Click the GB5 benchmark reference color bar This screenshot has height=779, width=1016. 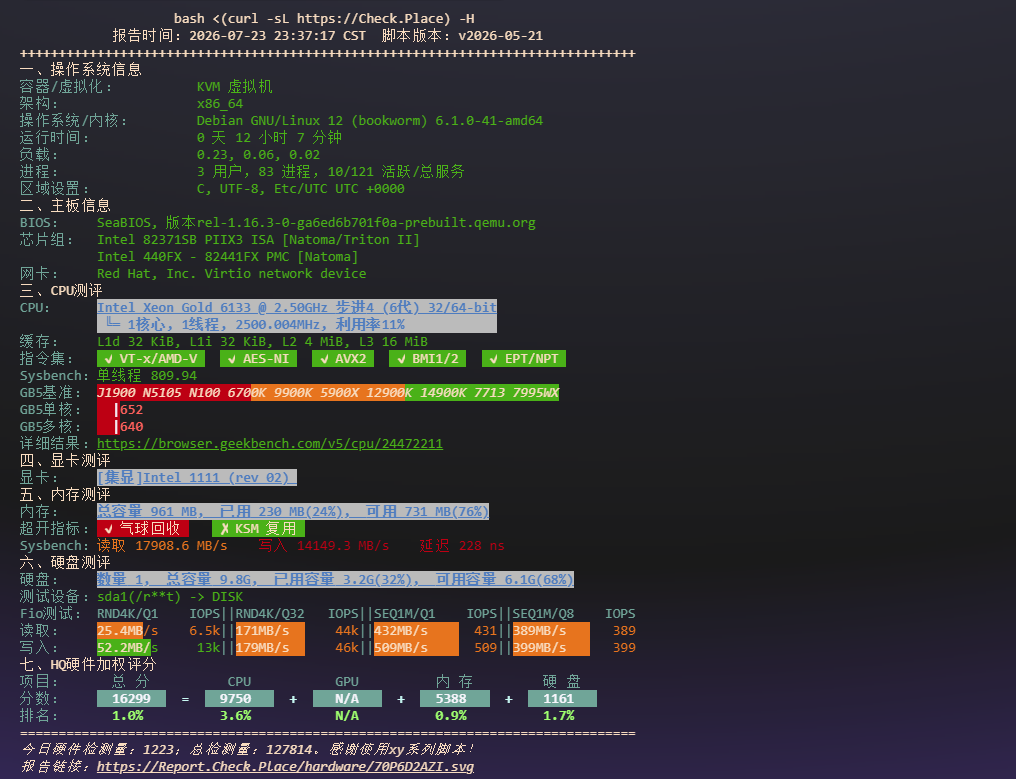(x=328, y=393)
